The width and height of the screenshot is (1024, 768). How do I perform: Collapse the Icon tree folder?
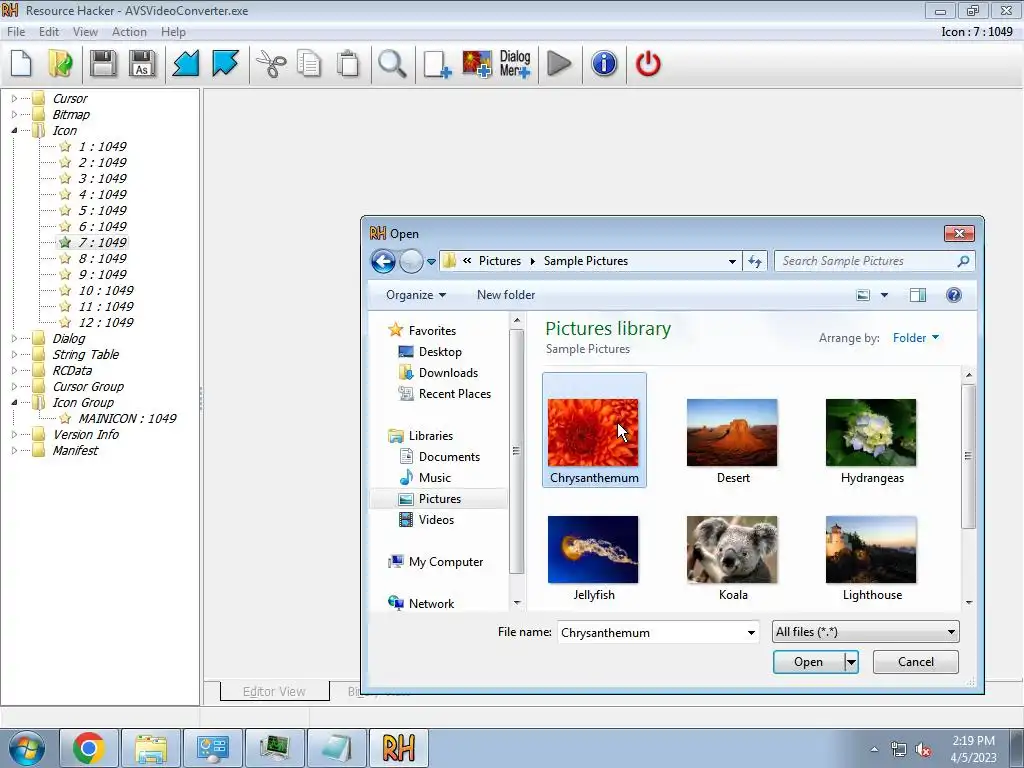coord(14,131)
